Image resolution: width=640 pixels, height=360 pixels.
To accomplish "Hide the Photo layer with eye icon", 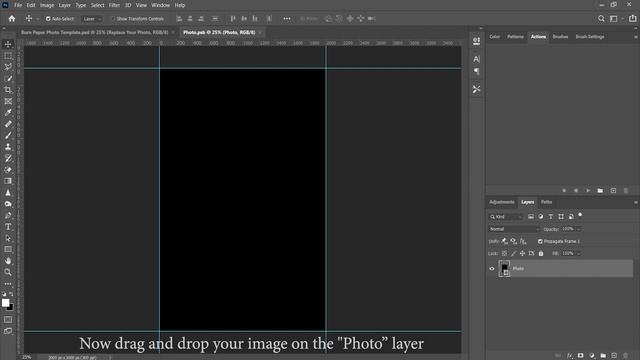I will point(492,269).
